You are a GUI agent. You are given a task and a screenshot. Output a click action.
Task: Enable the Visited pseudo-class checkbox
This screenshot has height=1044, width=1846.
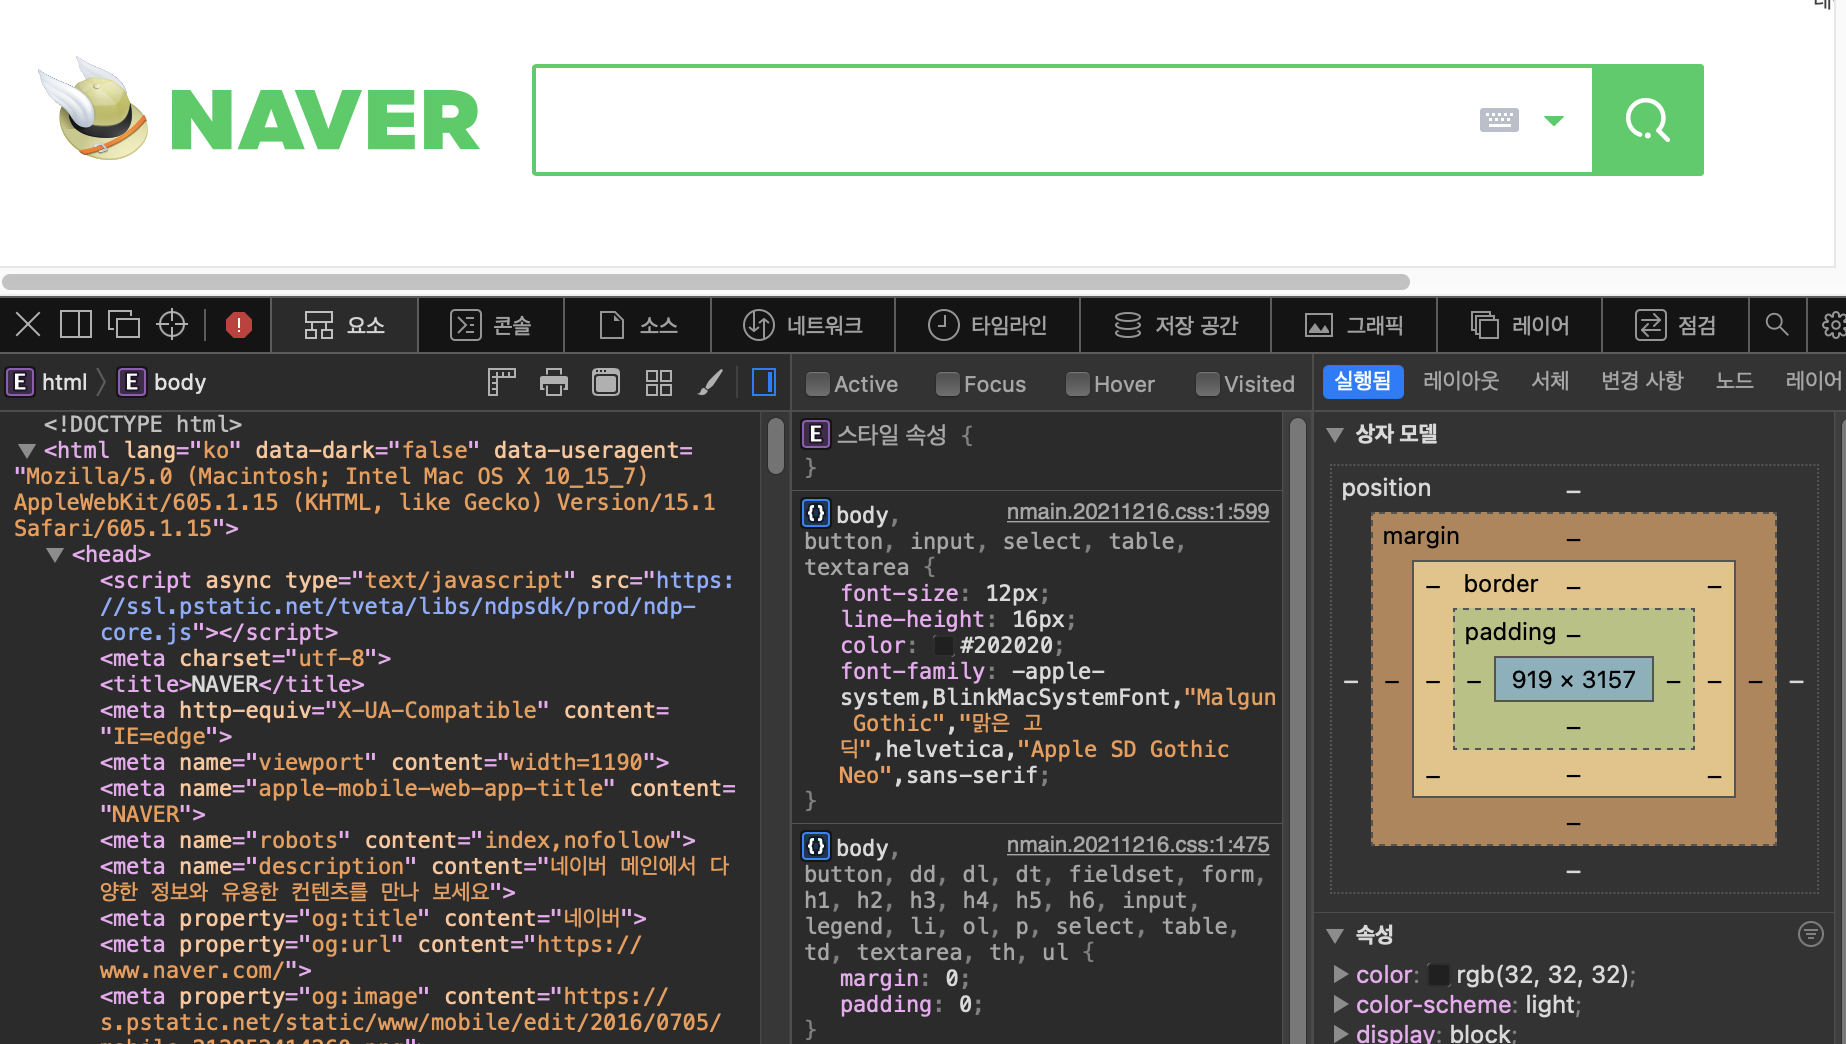(1207, 384)
